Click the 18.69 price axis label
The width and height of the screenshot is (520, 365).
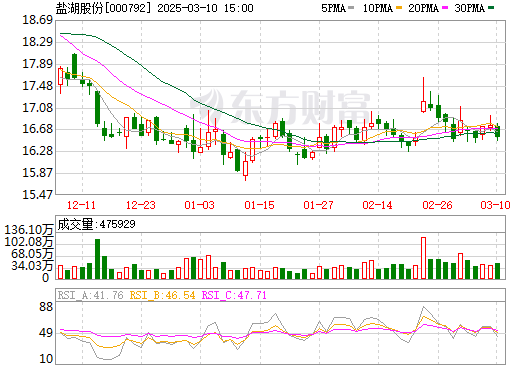[37, 20]
